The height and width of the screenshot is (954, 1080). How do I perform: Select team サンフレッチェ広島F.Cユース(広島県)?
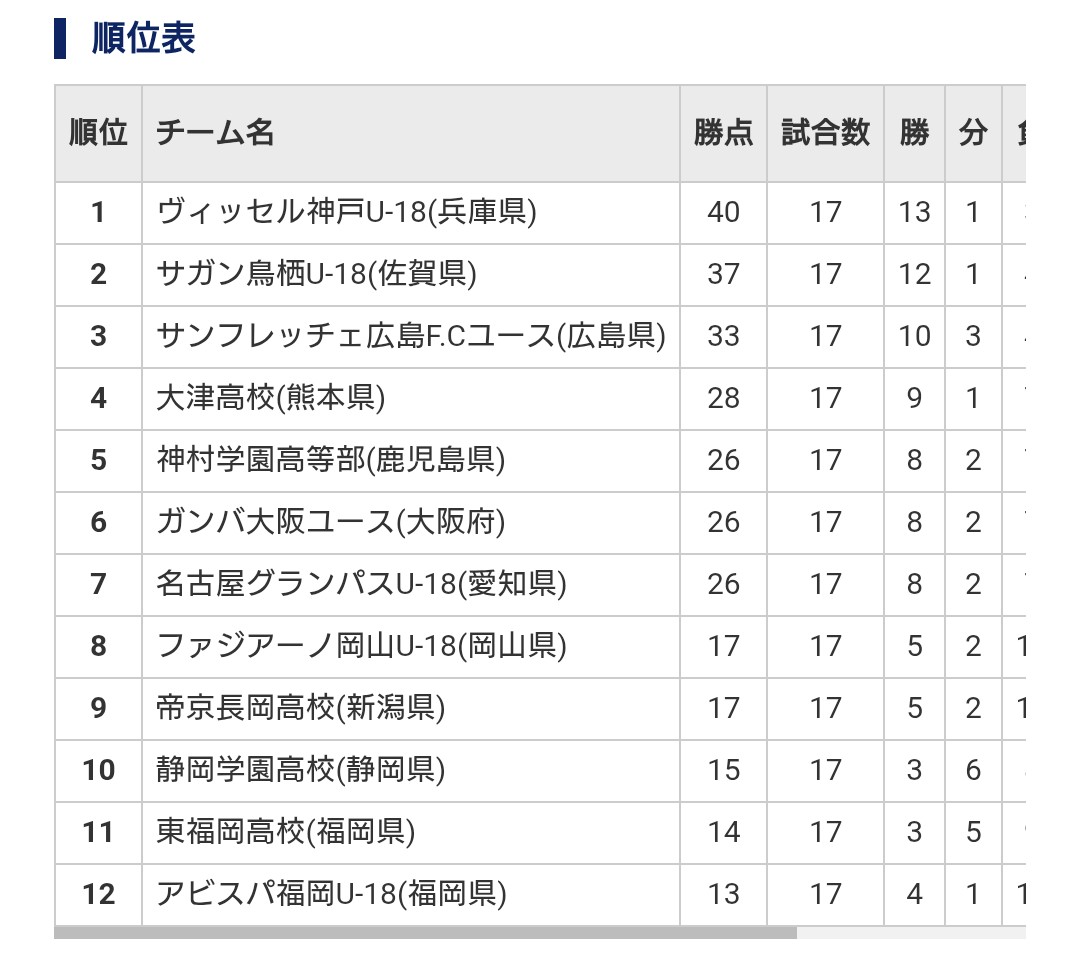point(410,336)
